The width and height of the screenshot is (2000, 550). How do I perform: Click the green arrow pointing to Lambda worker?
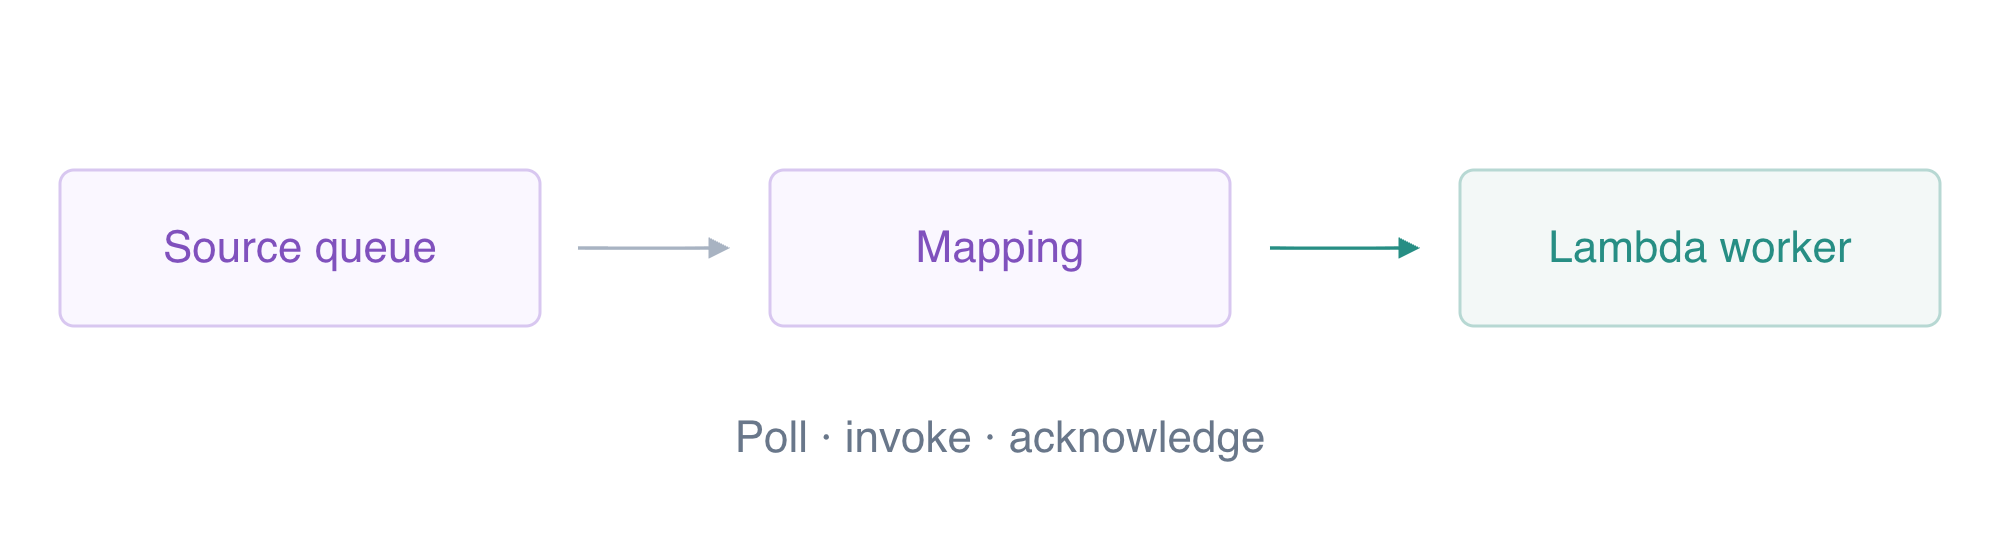point(1345,248)
